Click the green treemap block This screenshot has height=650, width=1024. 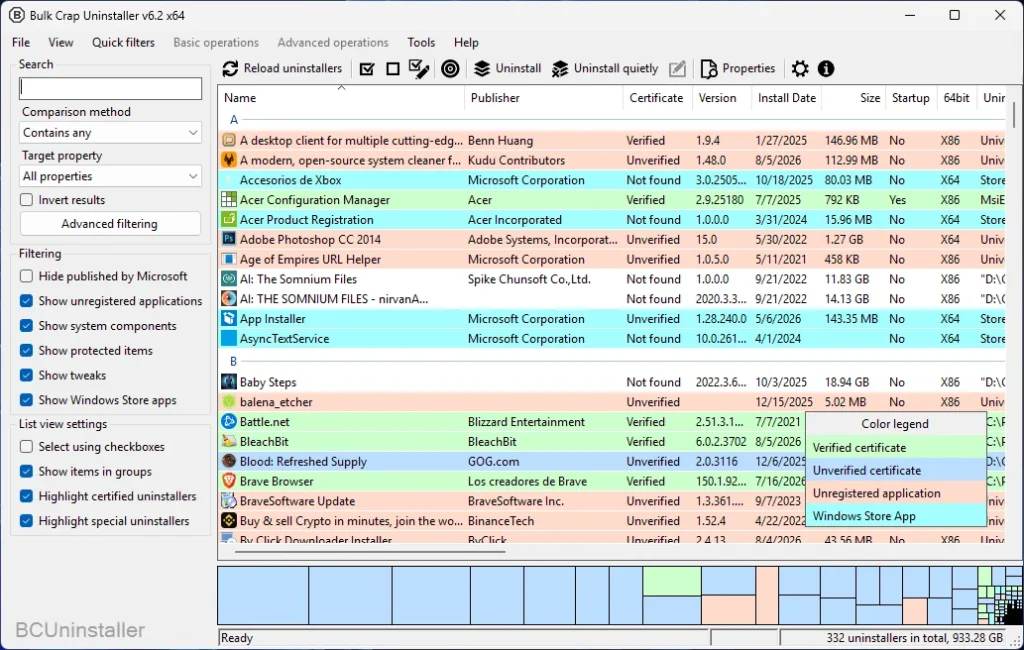coord(671,581)
